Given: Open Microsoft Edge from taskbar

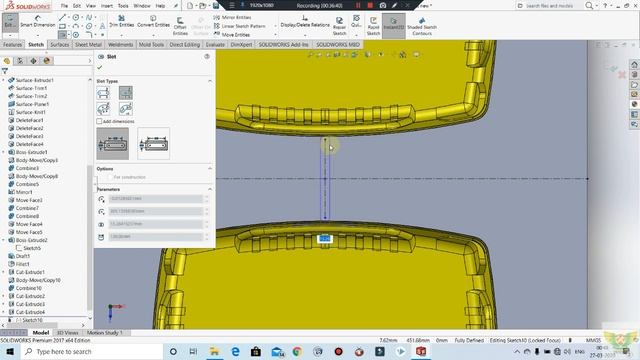Looking at the screenshot, I should pos(235,351).
